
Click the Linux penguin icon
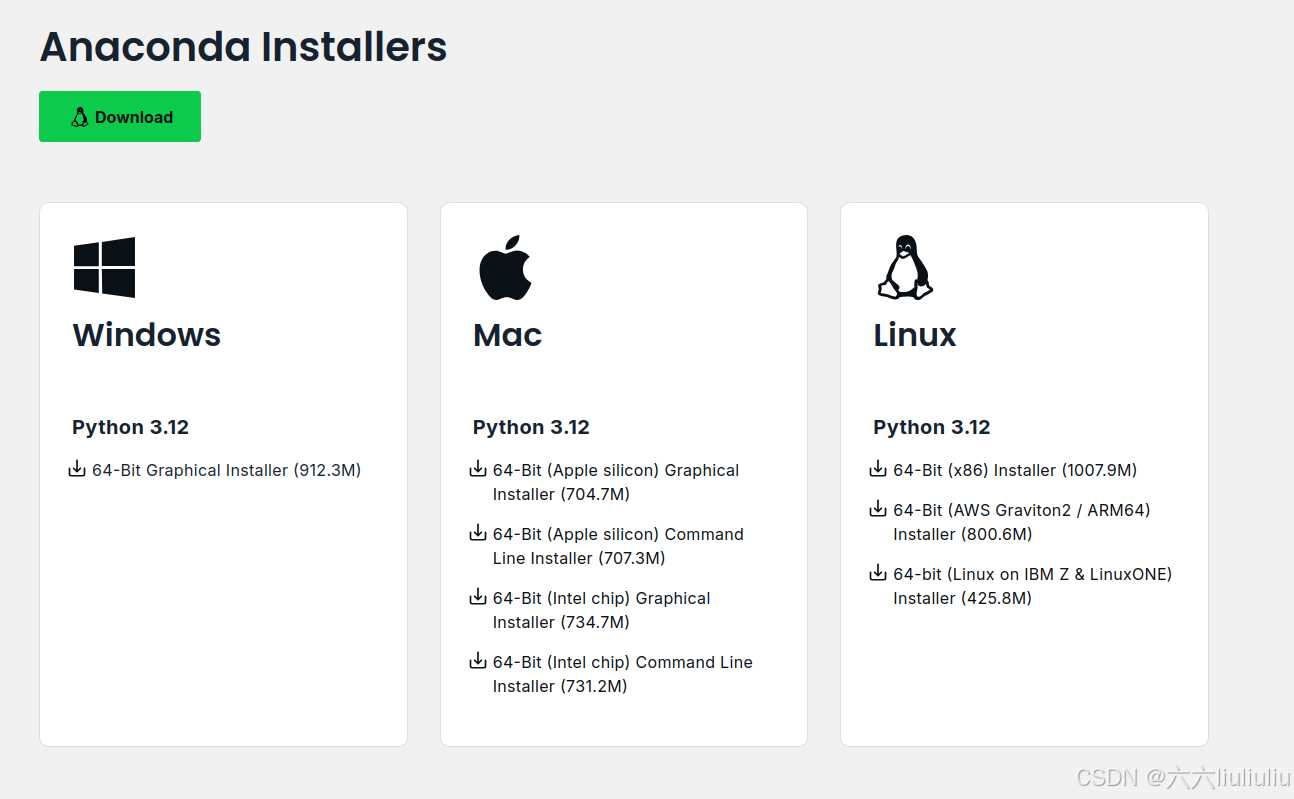pos(905,267)
